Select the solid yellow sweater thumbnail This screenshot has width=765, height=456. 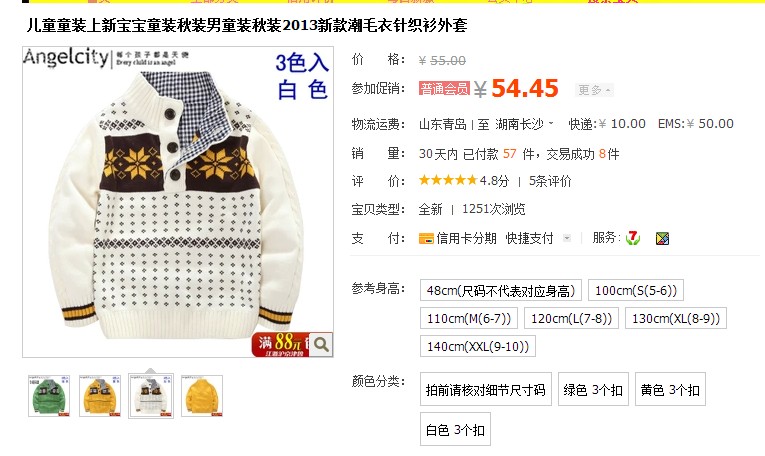click(x=202, y=396)
